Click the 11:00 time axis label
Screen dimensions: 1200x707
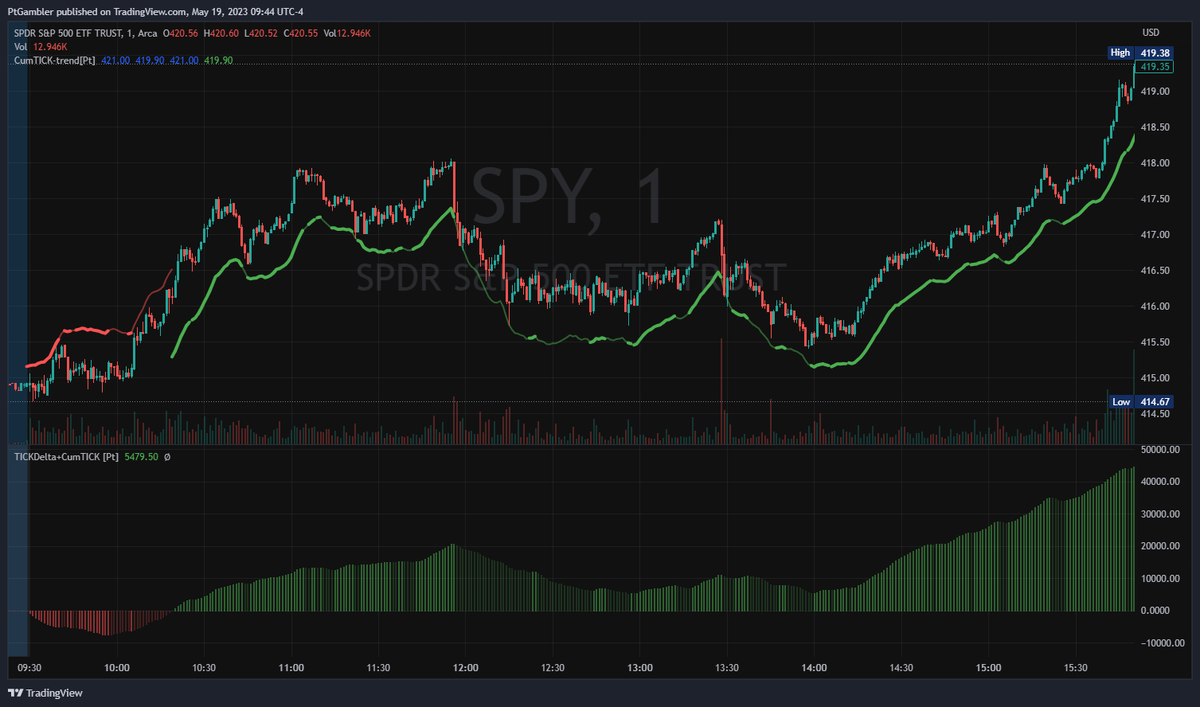pos(291,667)
